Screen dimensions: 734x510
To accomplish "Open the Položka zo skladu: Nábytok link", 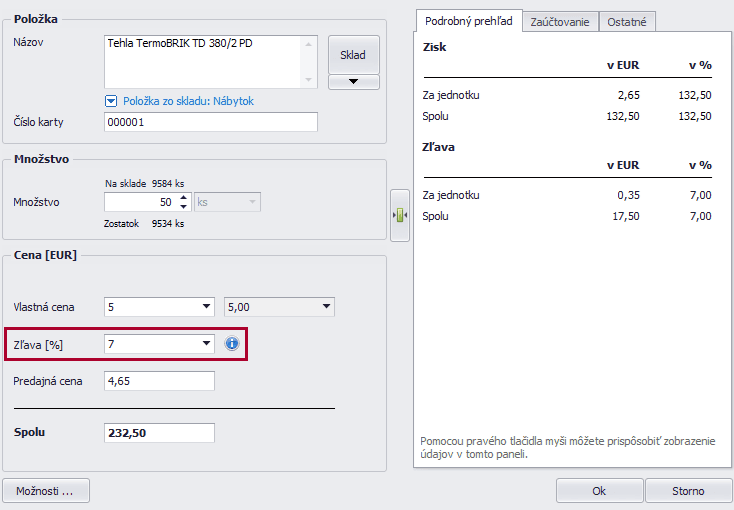I will click(188, 101).
